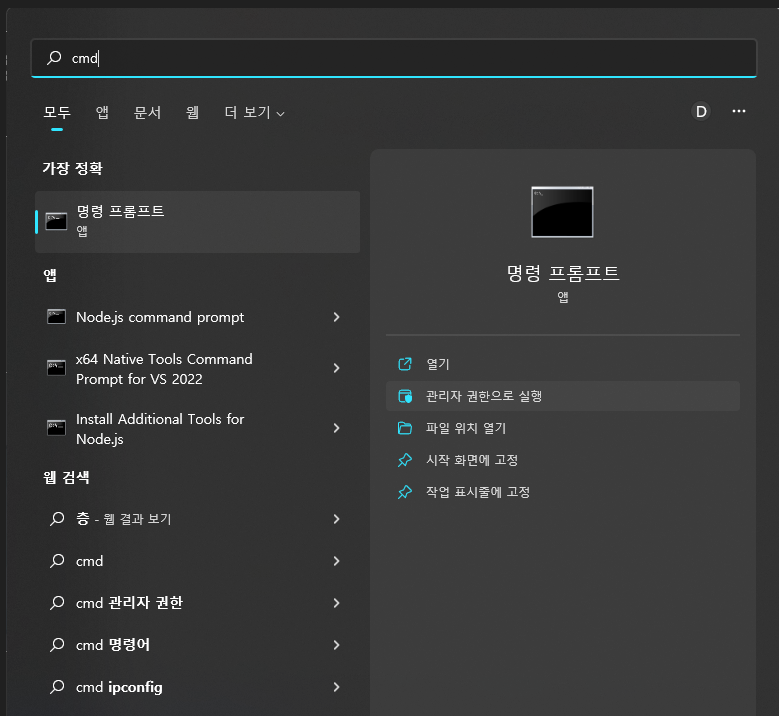Switch to the 문서 tab
This screenshot has width=779, height=716.
click(147, 112)
